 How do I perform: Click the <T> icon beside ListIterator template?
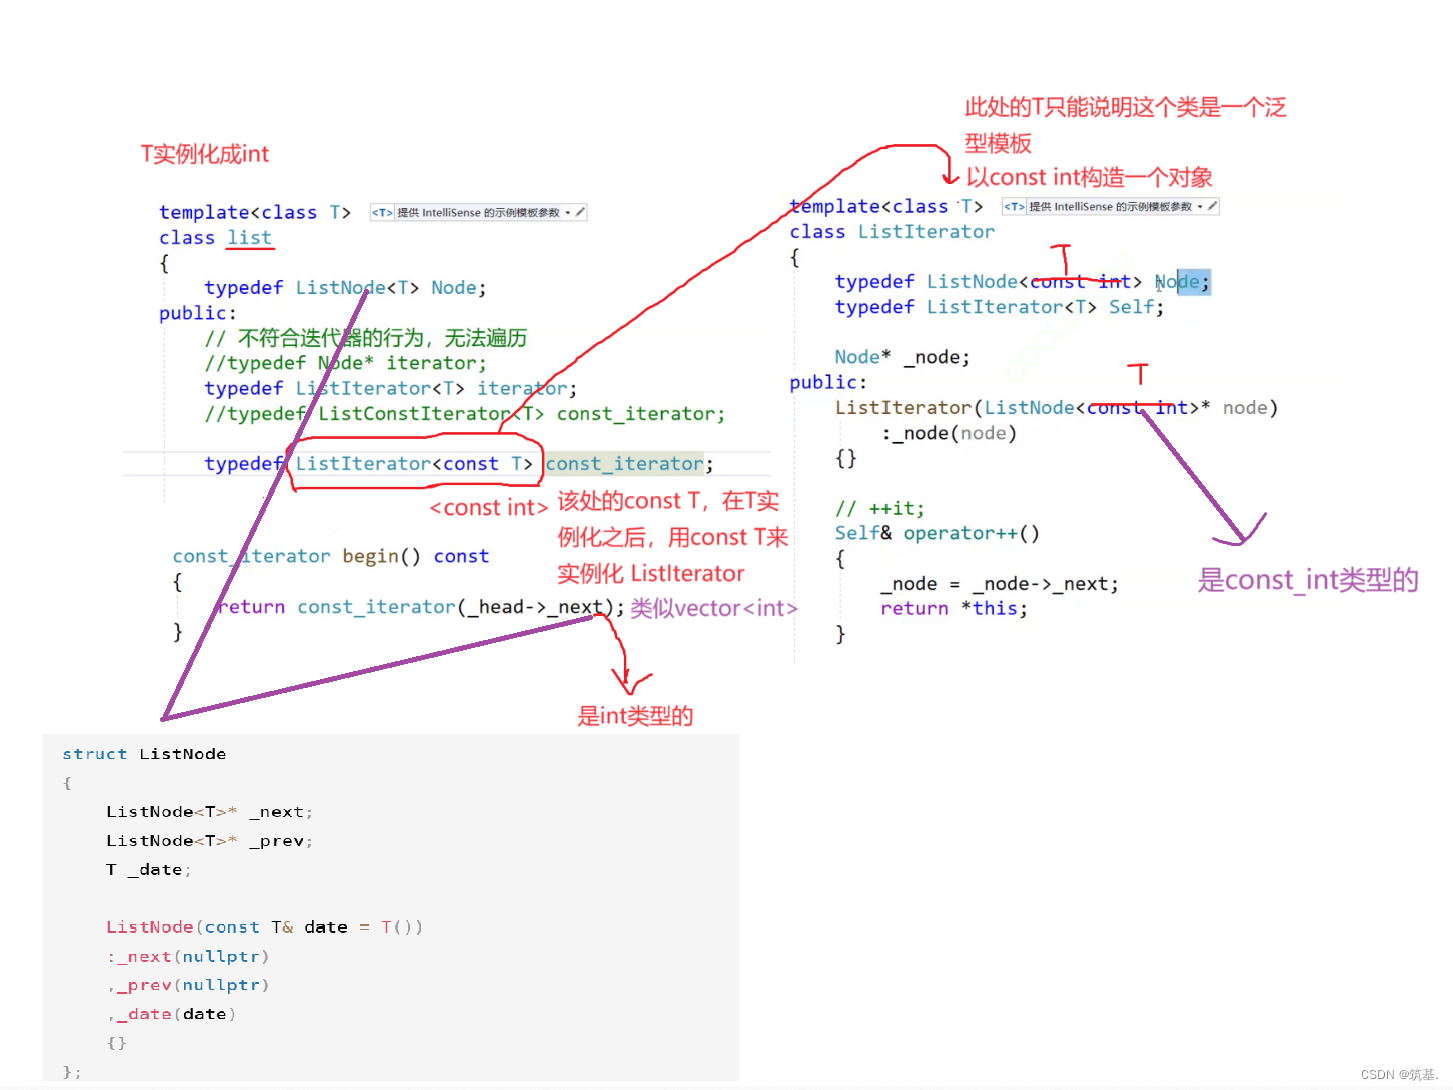(x=1015, y=207)
